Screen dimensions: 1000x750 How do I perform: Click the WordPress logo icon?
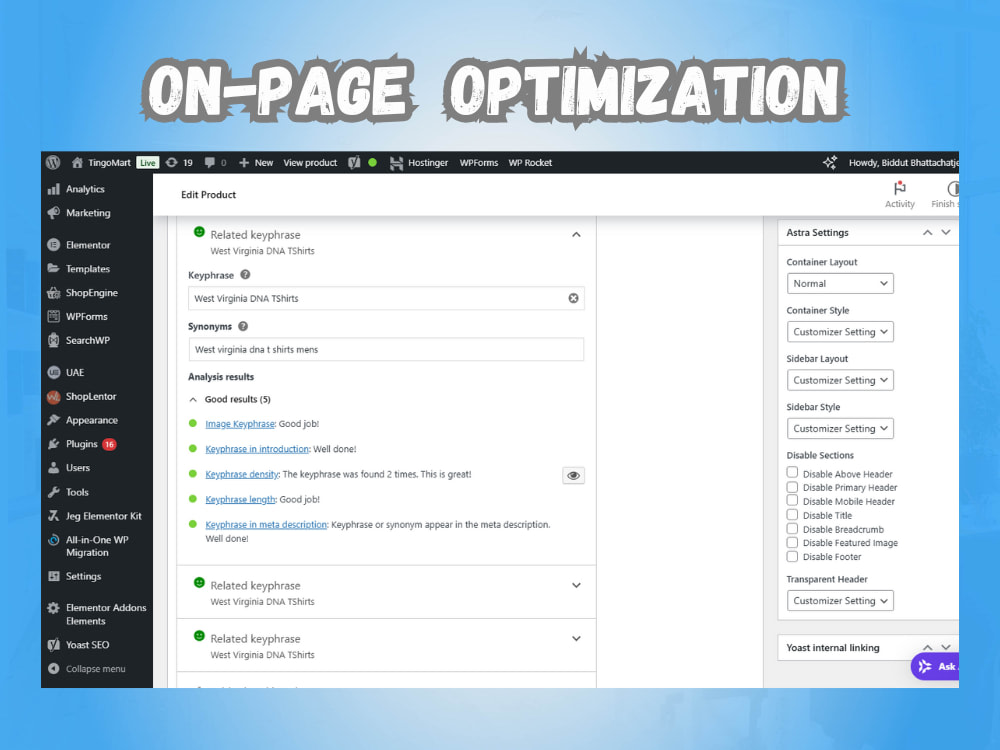(x=53, y=163)
